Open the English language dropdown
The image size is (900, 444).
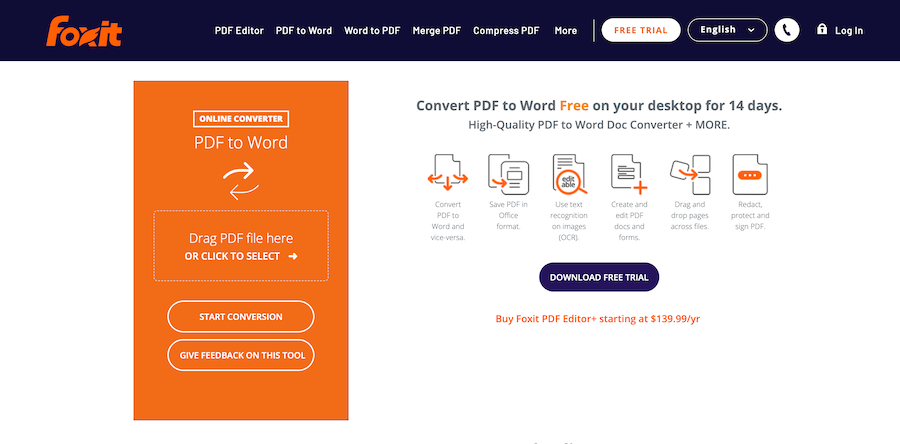pyautogui.click(x=727, y=30)
